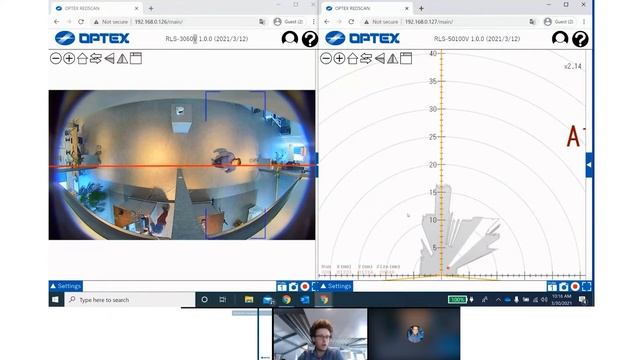Take snapshot with left window camera icon
This screenshot has height=360, width=640.
click(293, 287)
